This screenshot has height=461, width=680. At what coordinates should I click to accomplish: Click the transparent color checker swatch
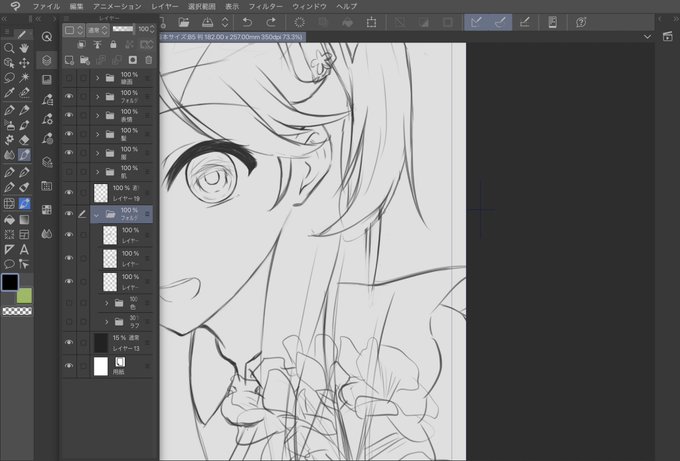coord(17,311)
